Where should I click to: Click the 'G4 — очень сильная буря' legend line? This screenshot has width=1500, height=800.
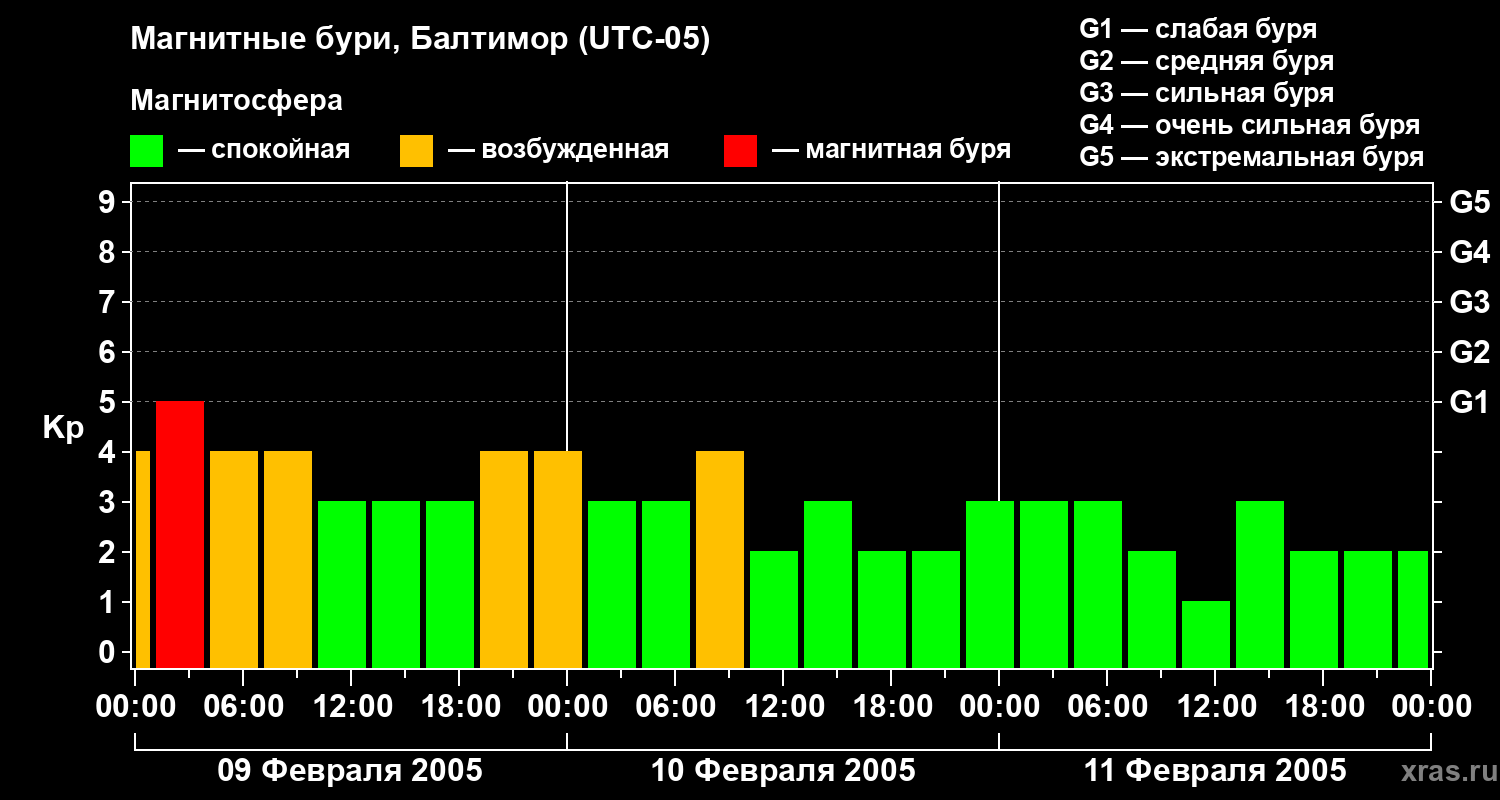pos(1249,125)
